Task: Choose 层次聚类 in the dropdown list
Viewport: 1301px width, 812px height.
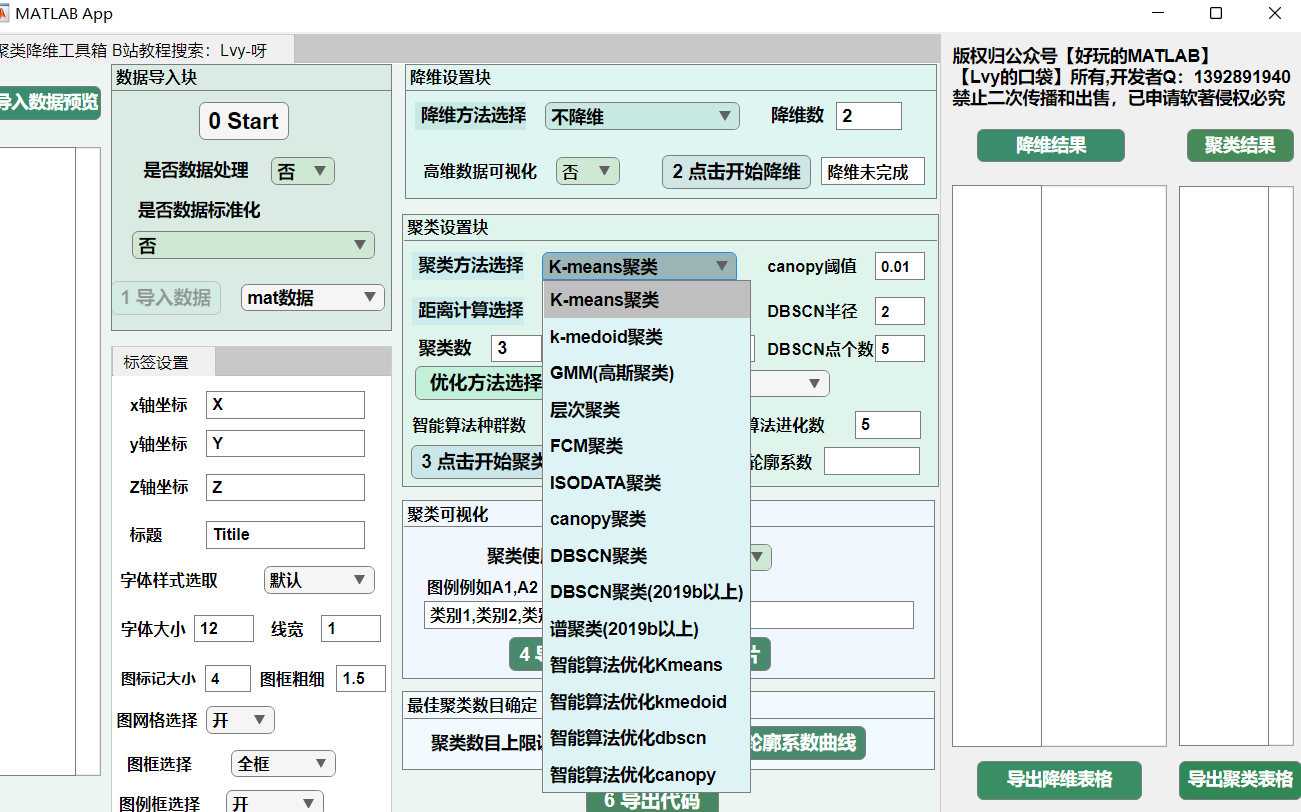Action: coord(585,410)
